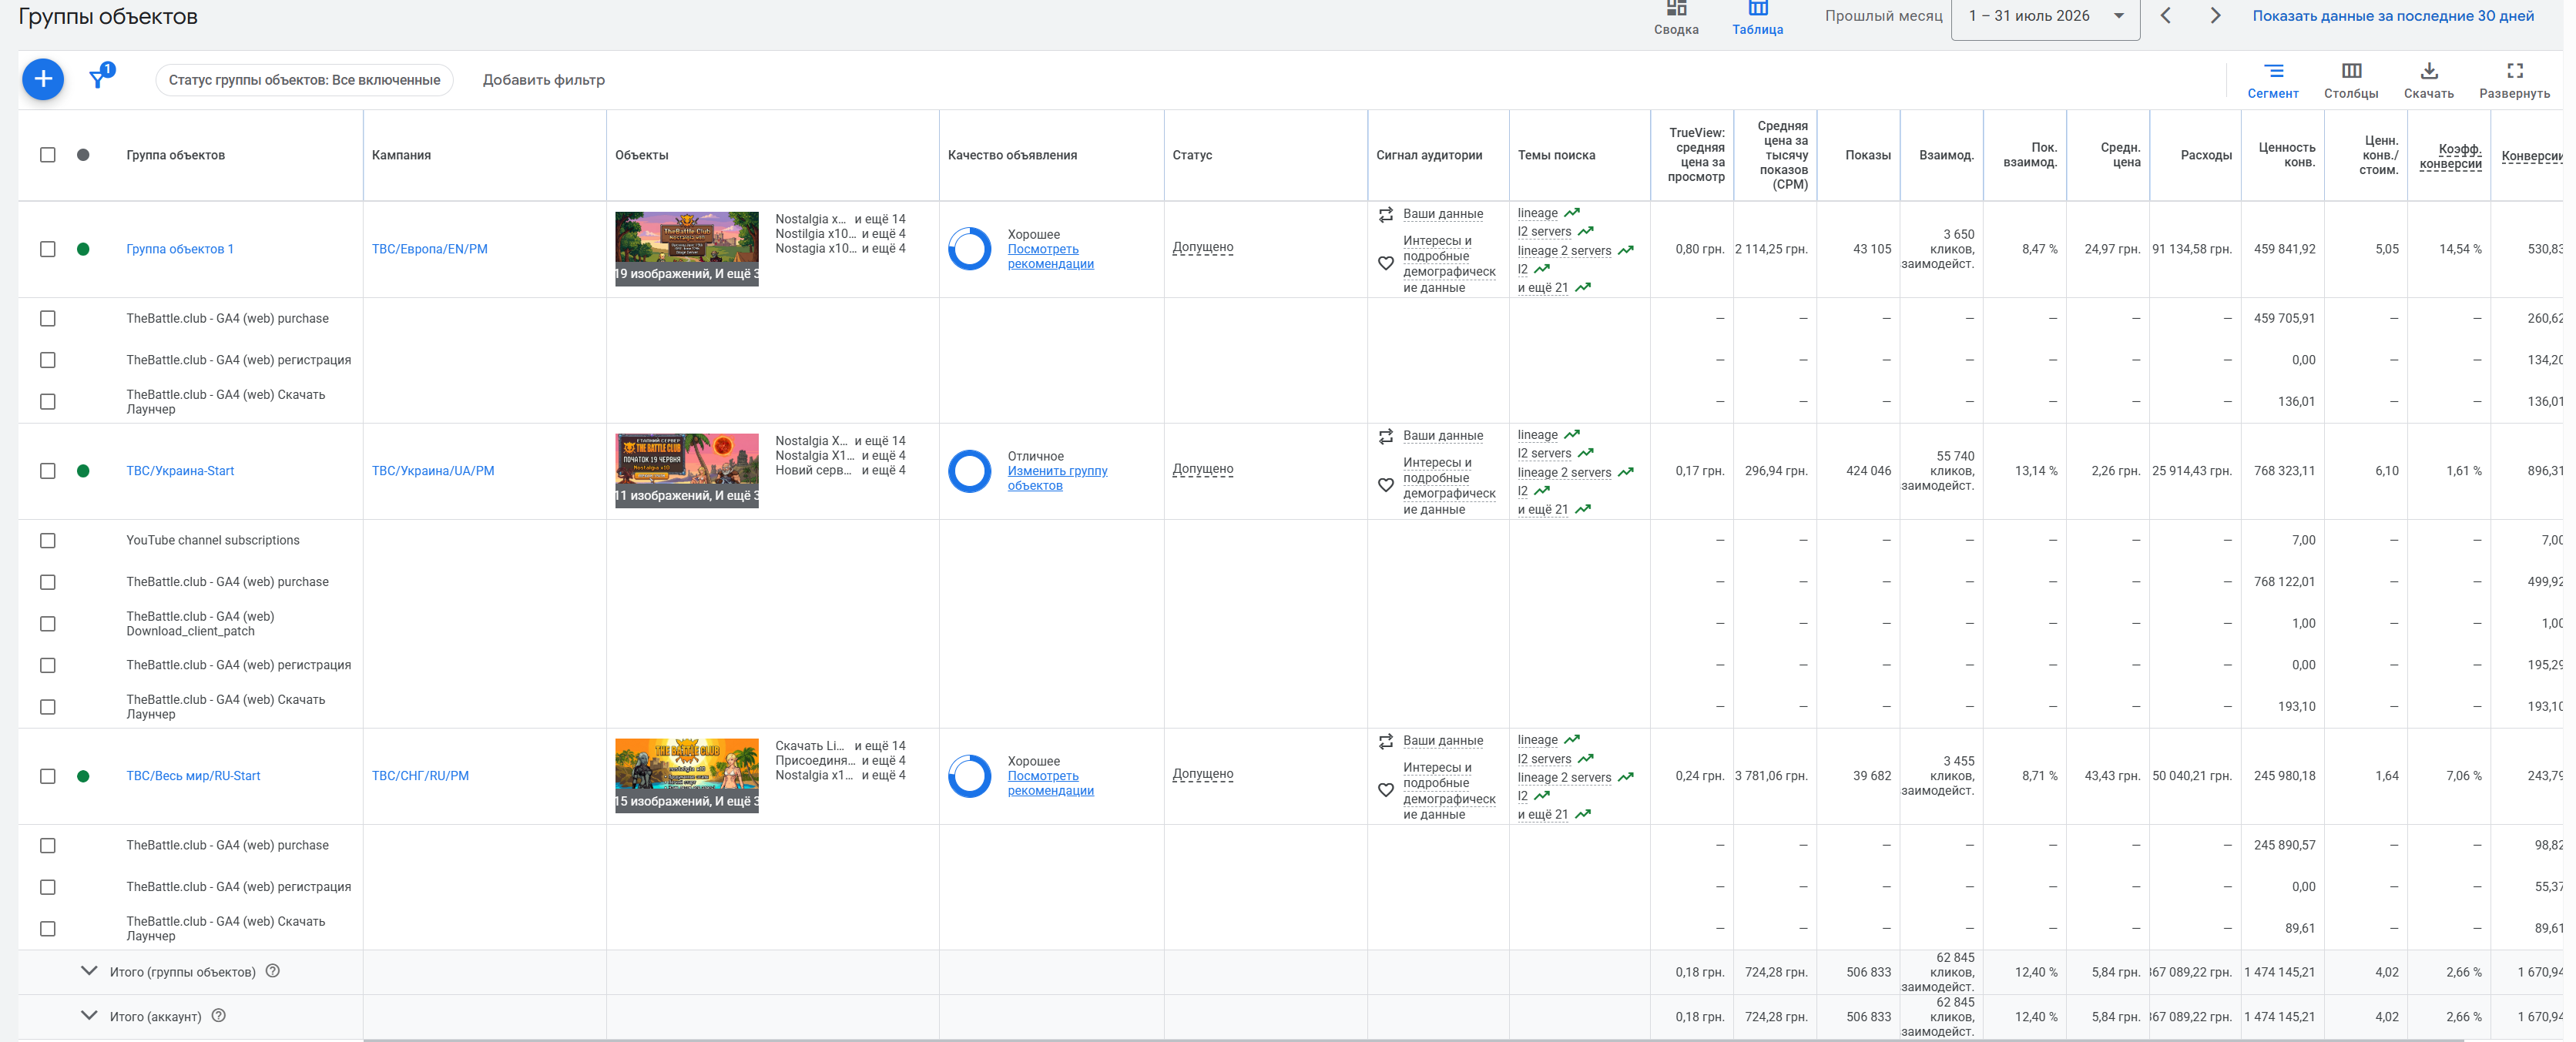
Task: Tick checkbox for Группа объектов 1
Action: pos(48,249)
